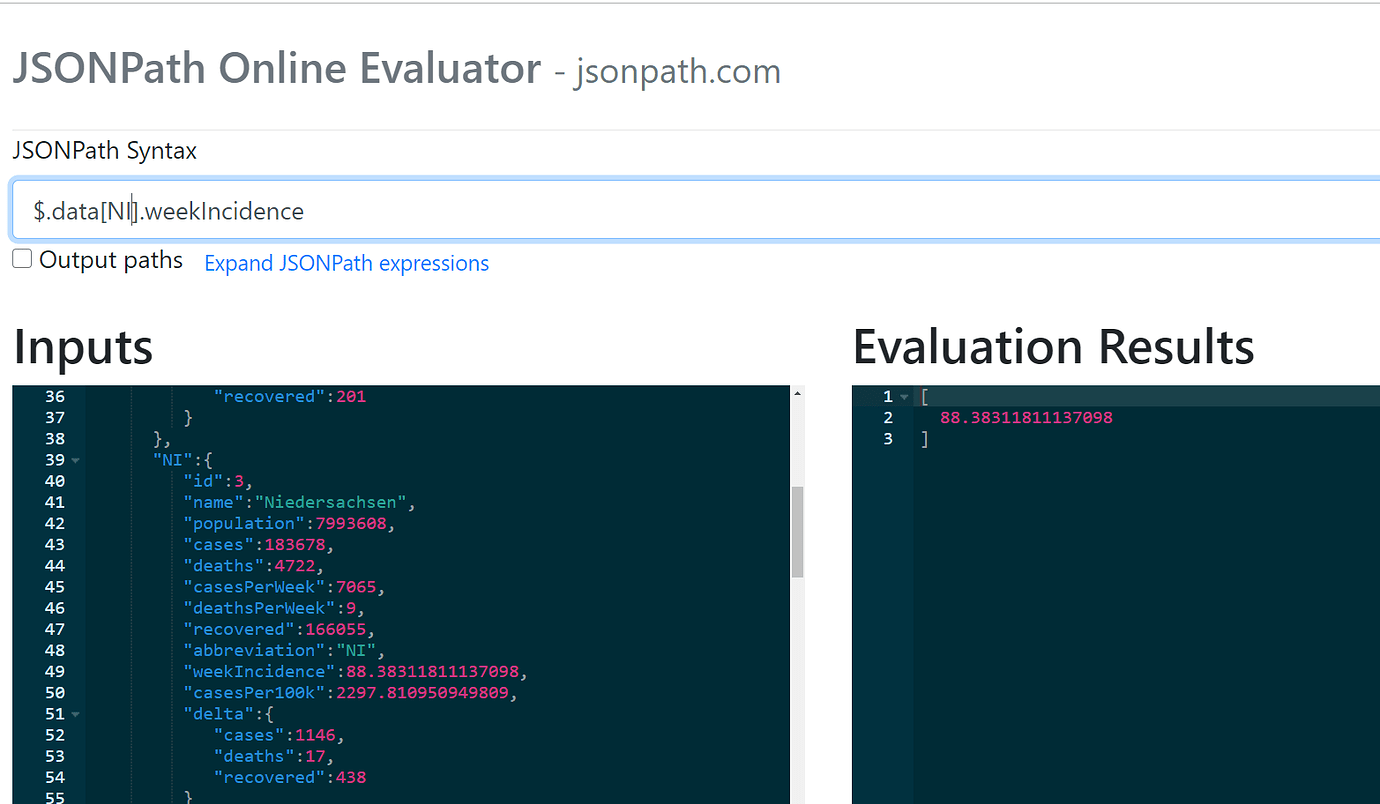Click the 88.38311811137098 result in Evaluation Results
This screenshot has height=804, width=1380.
(1026, 418)
